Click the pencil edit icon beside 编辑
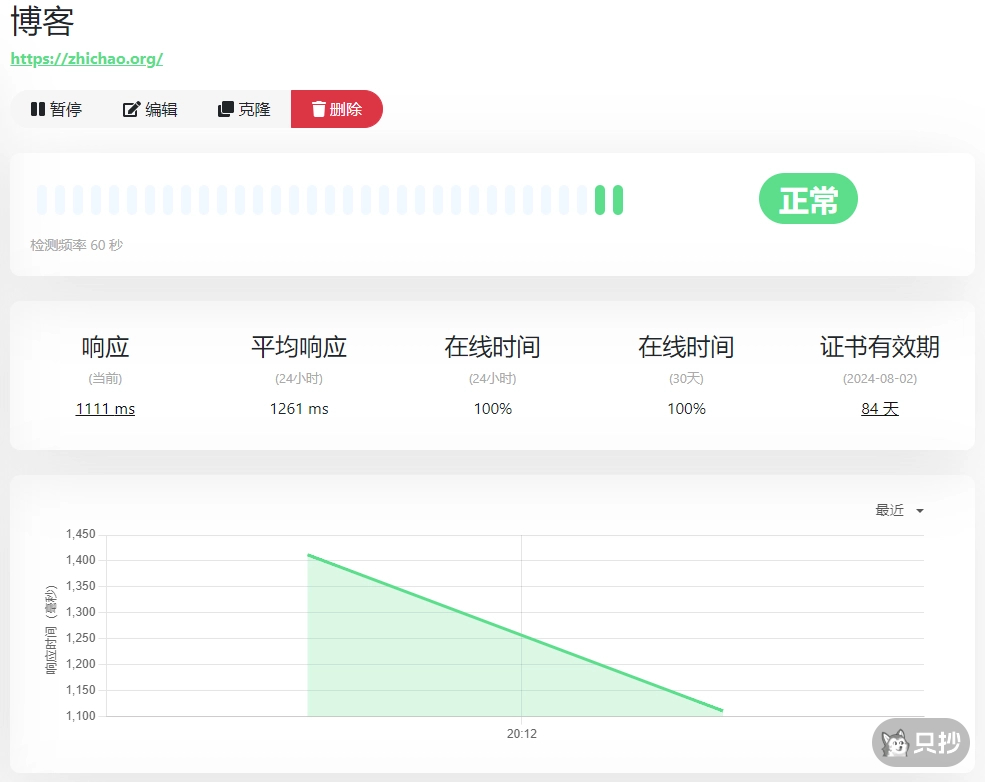Screen dimensions: 985x782 pos(131,109)
